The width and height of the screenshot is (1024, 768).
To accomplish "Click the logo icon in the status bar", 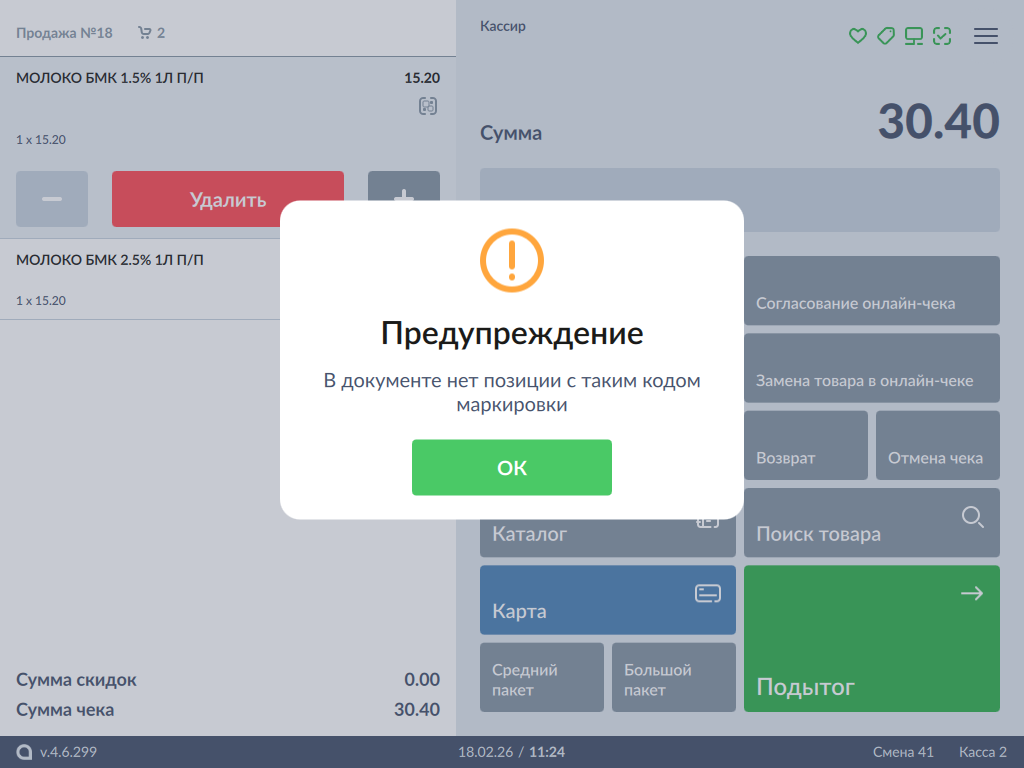I will (x=24, y=752).
